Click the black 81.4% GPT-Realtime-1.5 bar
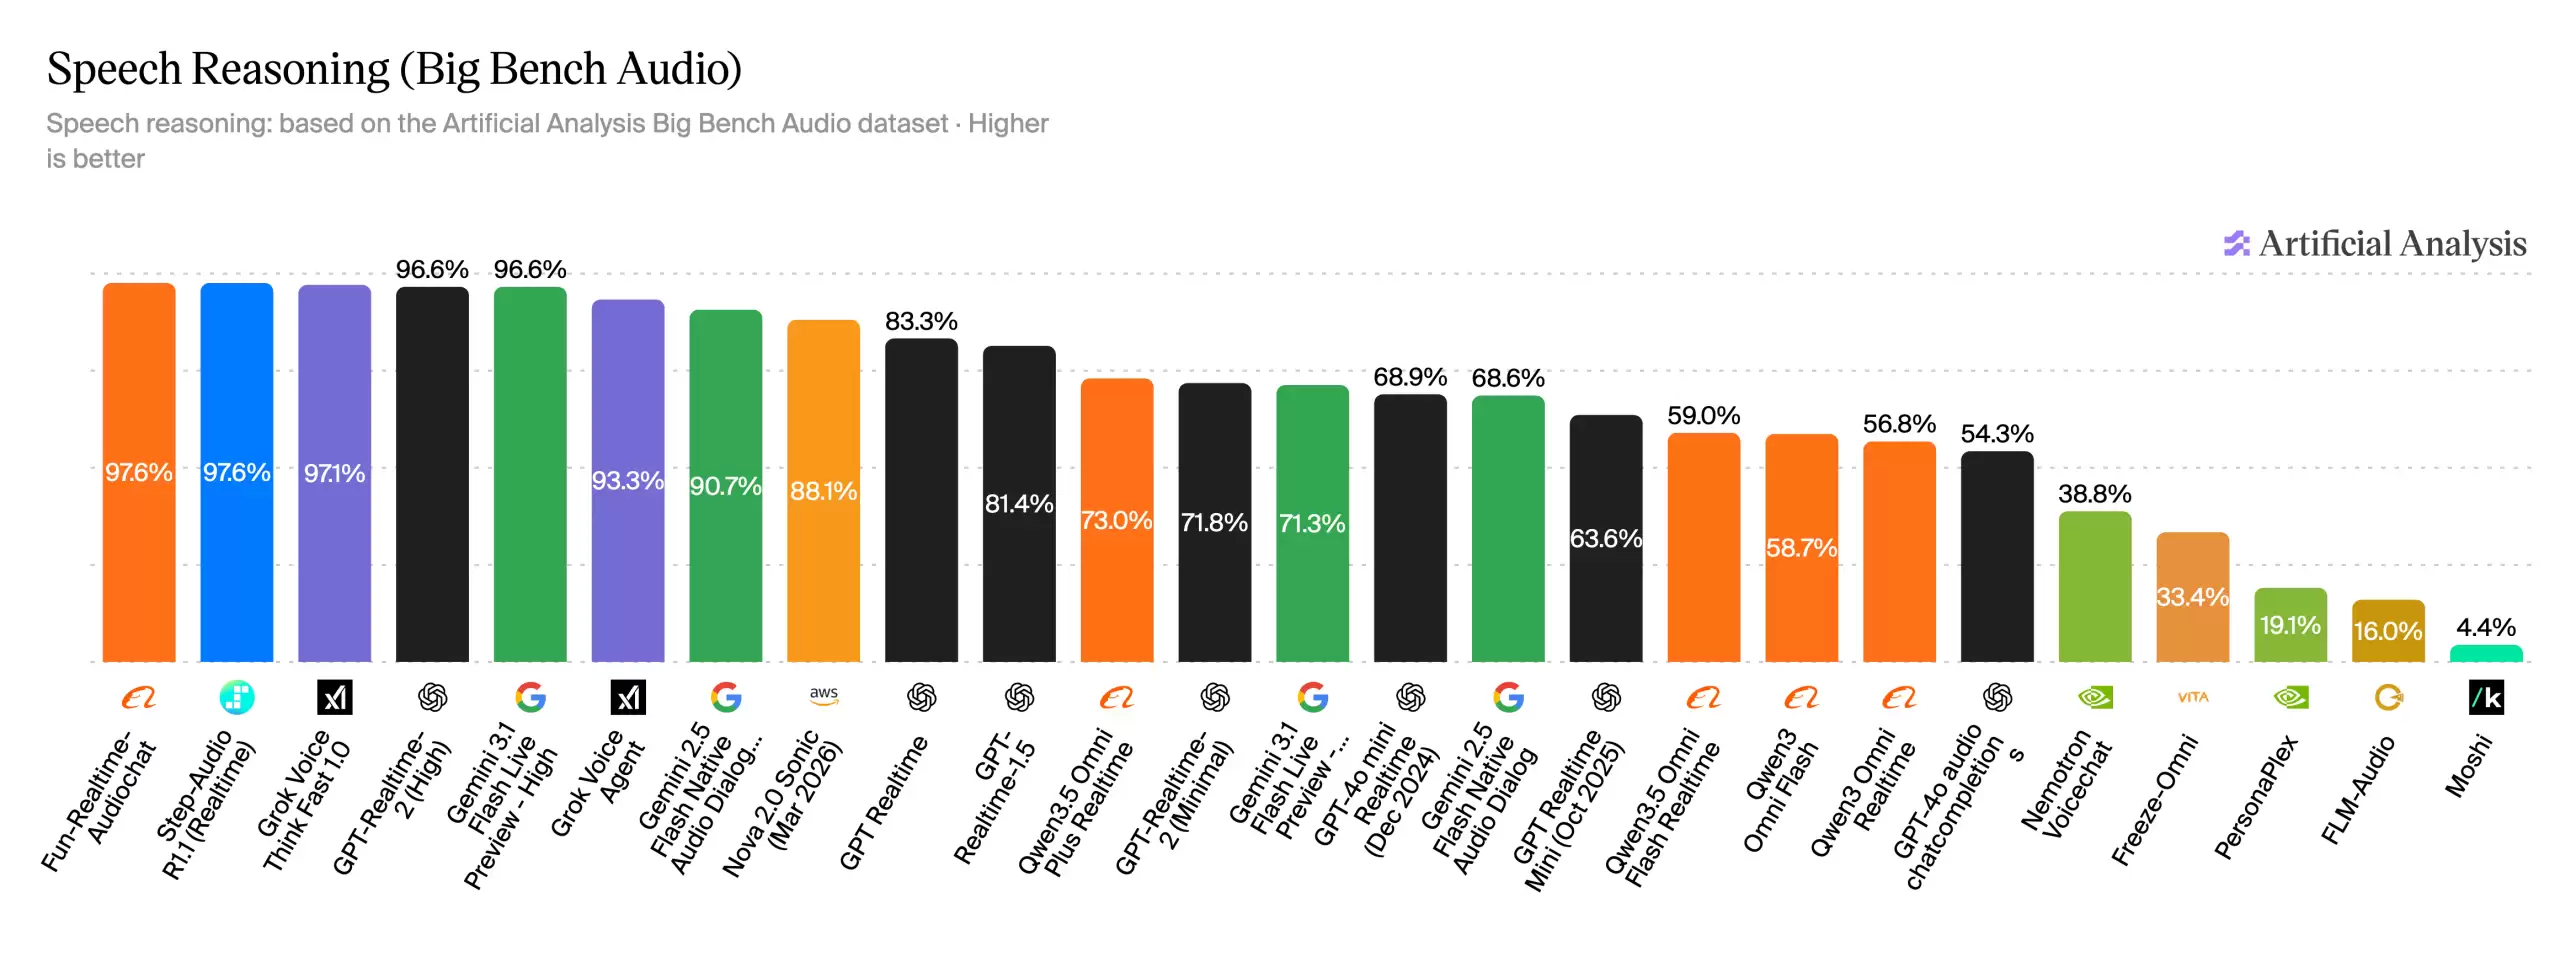 click(x=1019, y=504)
